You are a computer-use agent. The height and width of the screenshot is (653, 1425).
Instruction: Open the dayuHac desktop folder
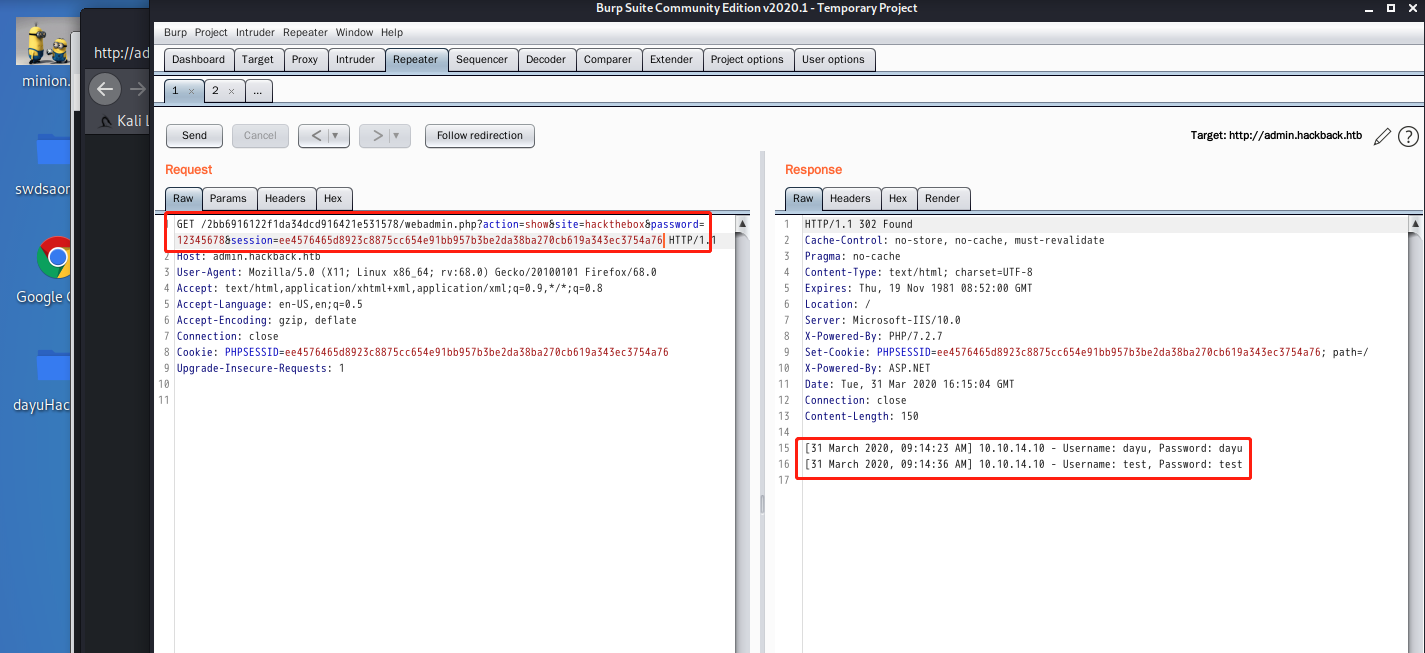point(53,365)
